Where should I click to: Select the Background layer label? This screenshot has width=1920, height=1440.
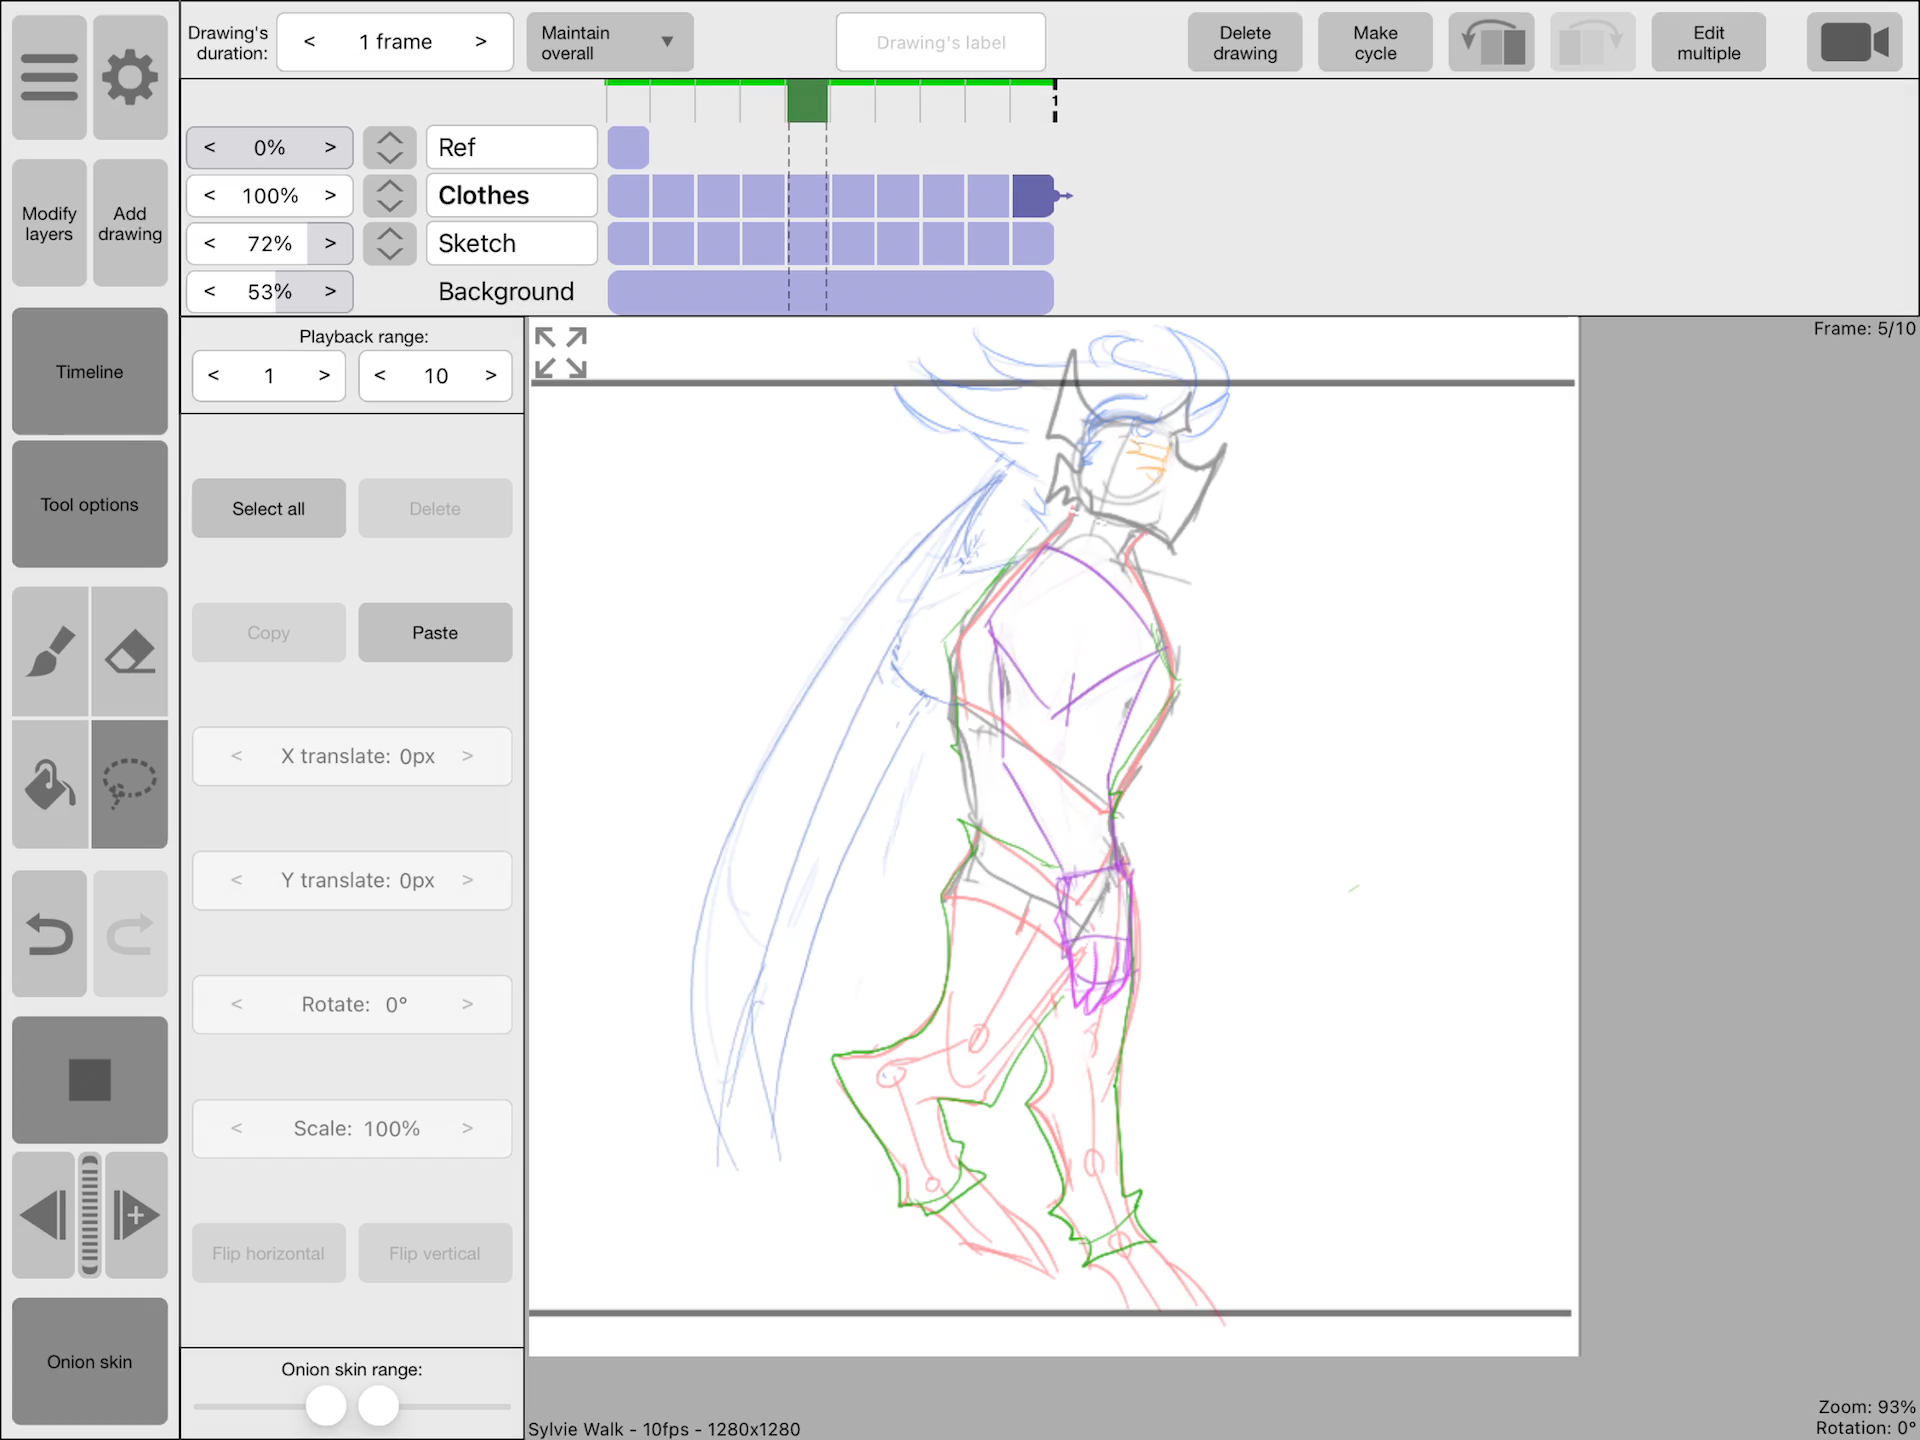coord(506,291)
